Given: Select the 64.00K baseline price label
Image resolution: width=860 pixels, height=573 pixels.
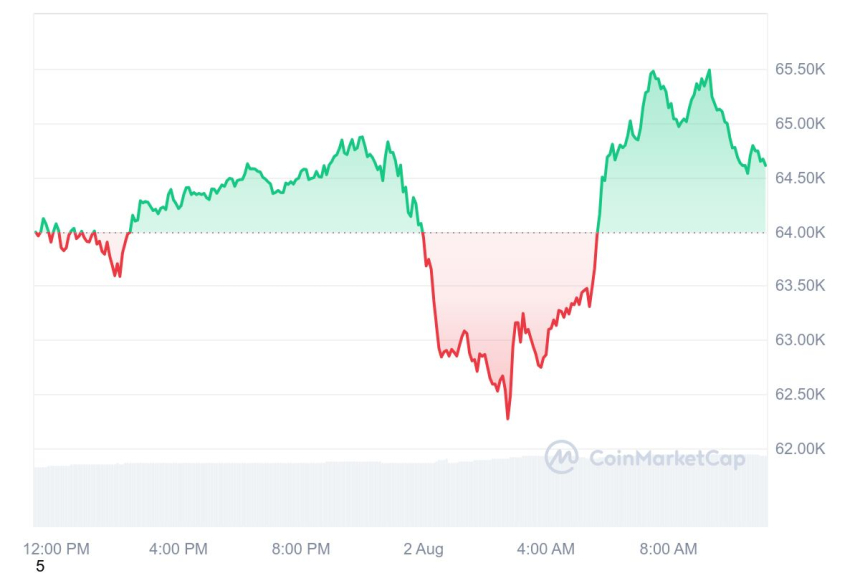Looking at the screenshot, I should pos(799,232).
